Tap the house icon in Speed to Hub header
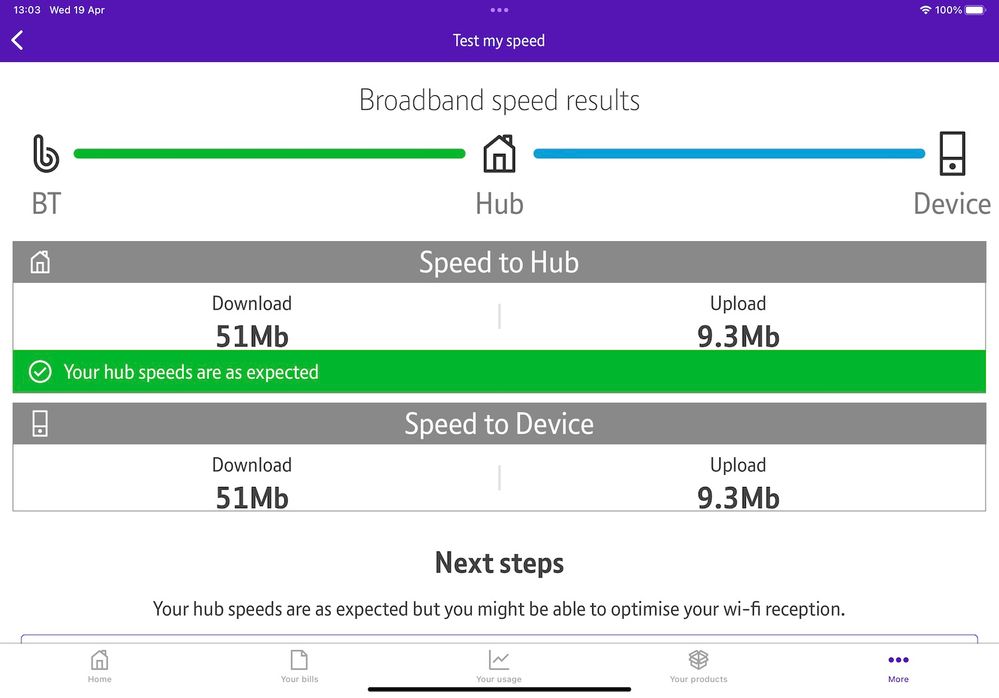Viewport: 999px width, 698px height. (40, 262)
